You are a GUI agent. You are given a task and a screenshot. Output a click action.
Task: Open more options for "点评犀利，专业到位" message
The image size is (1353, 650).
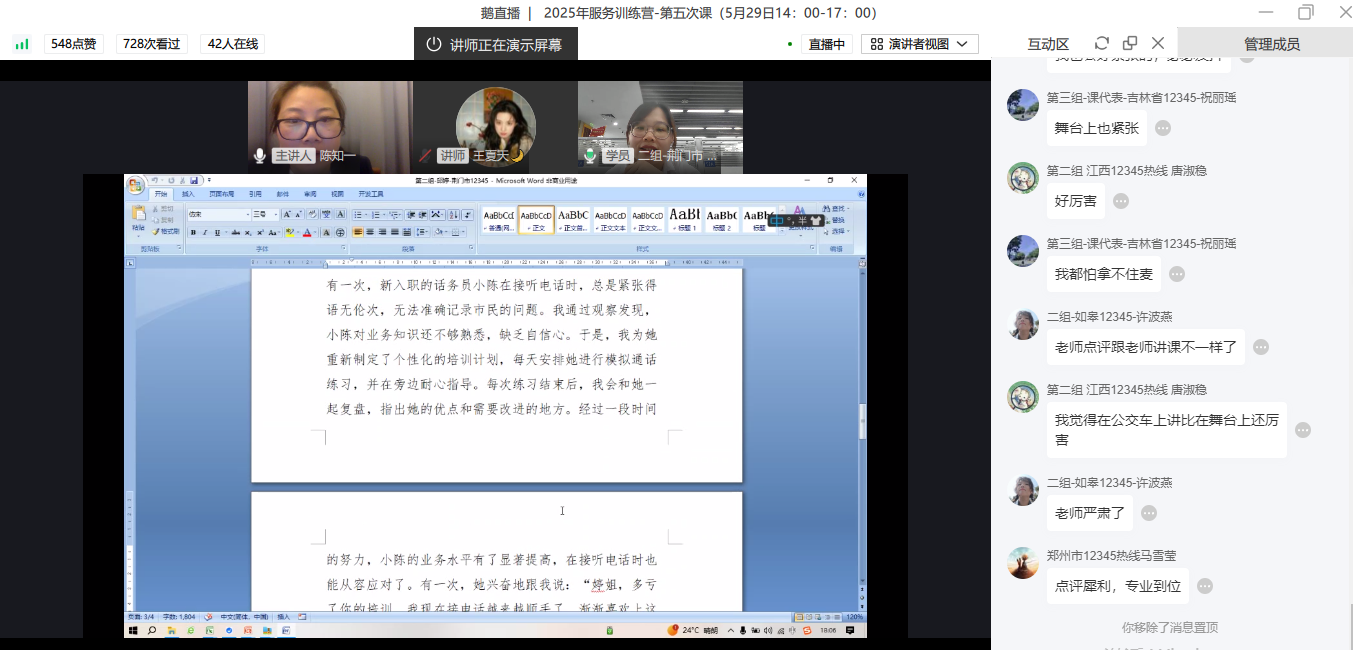[1205, 587]
